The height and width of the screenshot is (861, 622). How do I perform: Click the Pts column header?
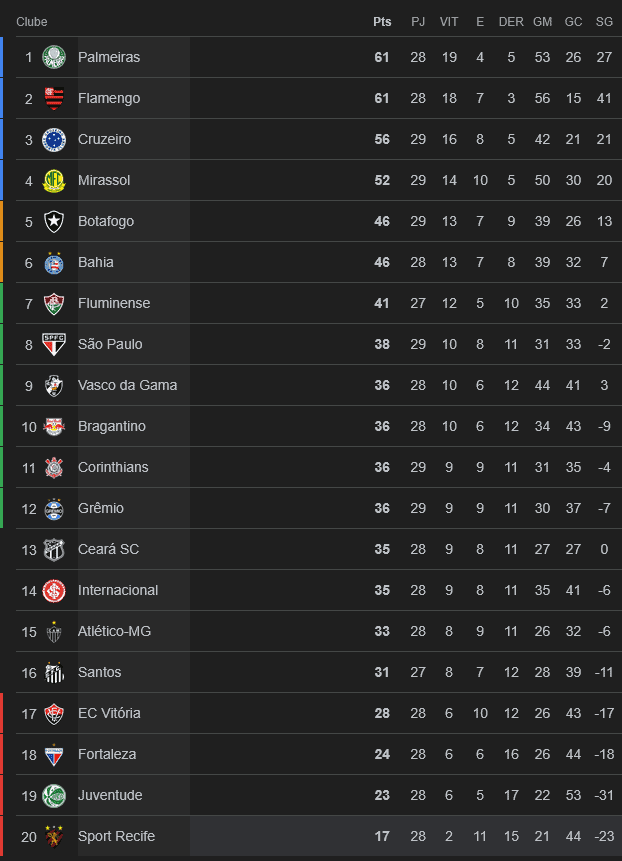tap(382, 22)
